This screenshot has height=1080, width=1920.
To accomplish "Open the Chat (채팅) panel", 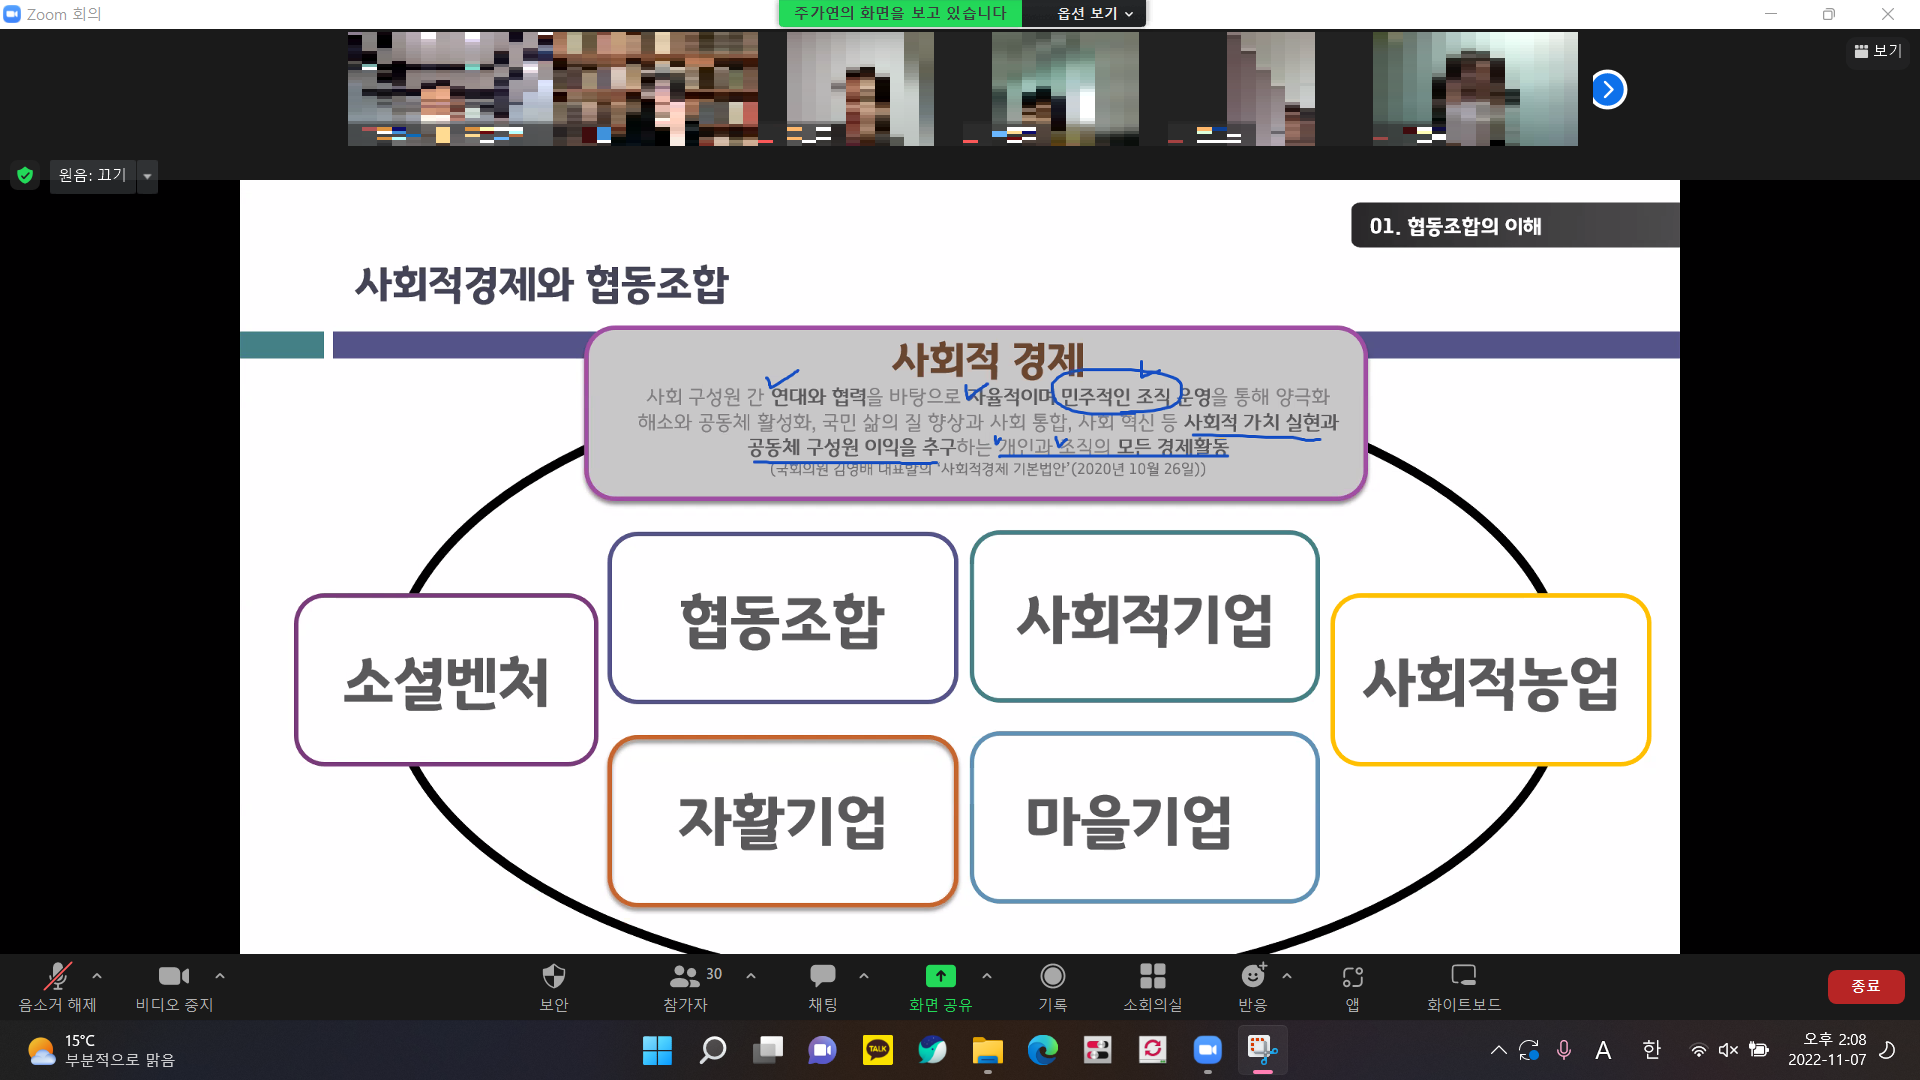I will [823, 986].
